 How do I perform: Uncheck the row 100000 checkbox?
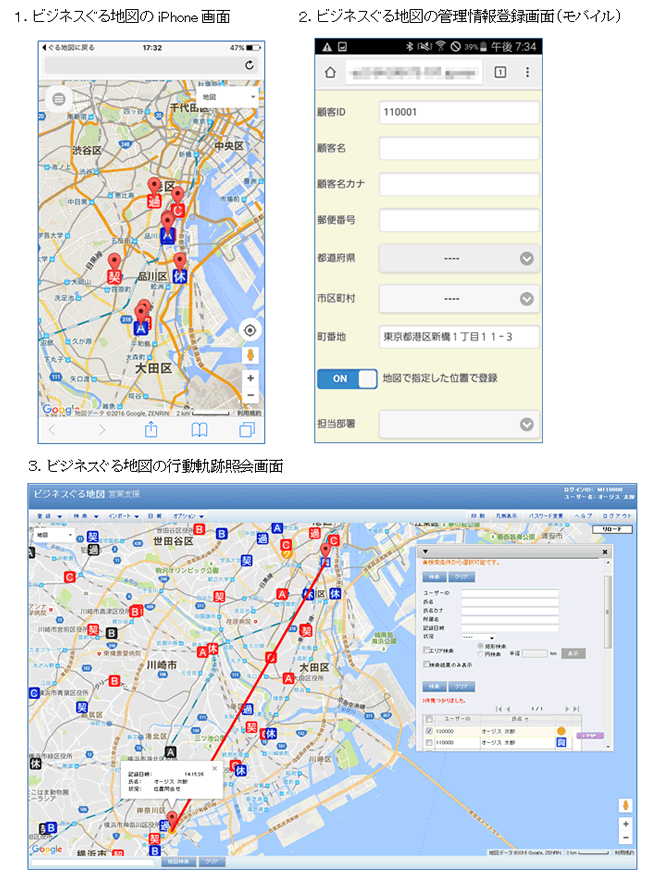coord(429,732)
